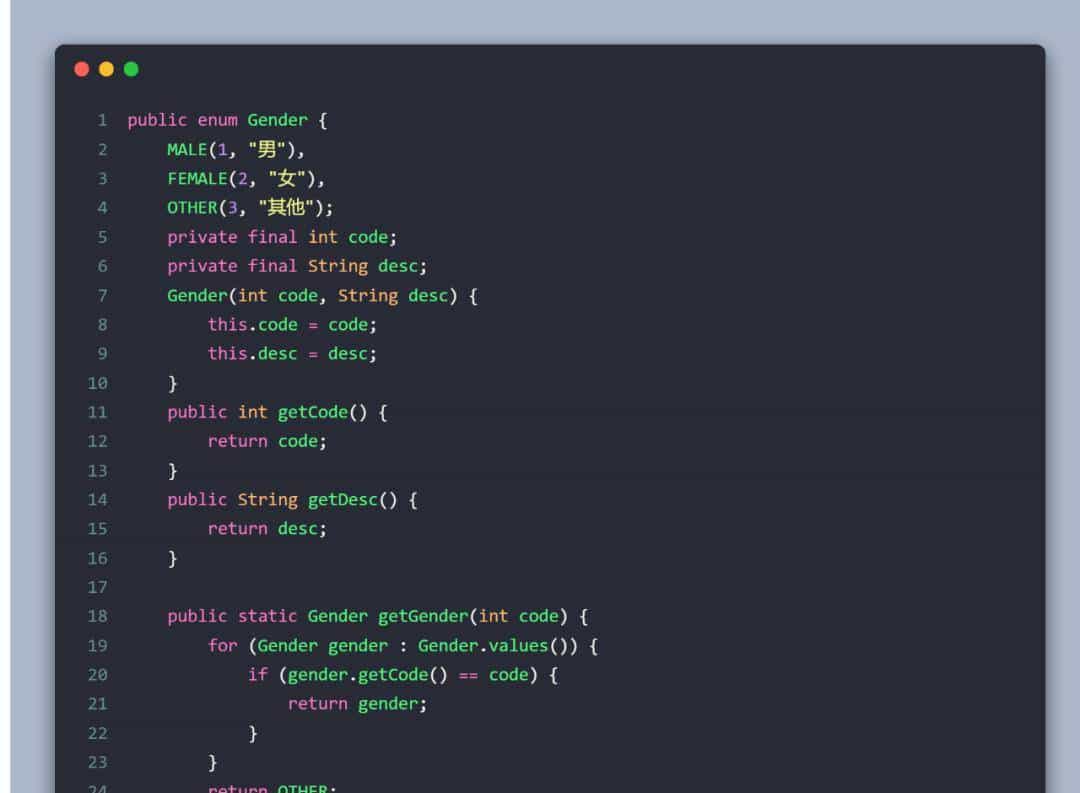Click 'return desc;' statement
This screenshot has height=793, width=1080.
(267, 528)
